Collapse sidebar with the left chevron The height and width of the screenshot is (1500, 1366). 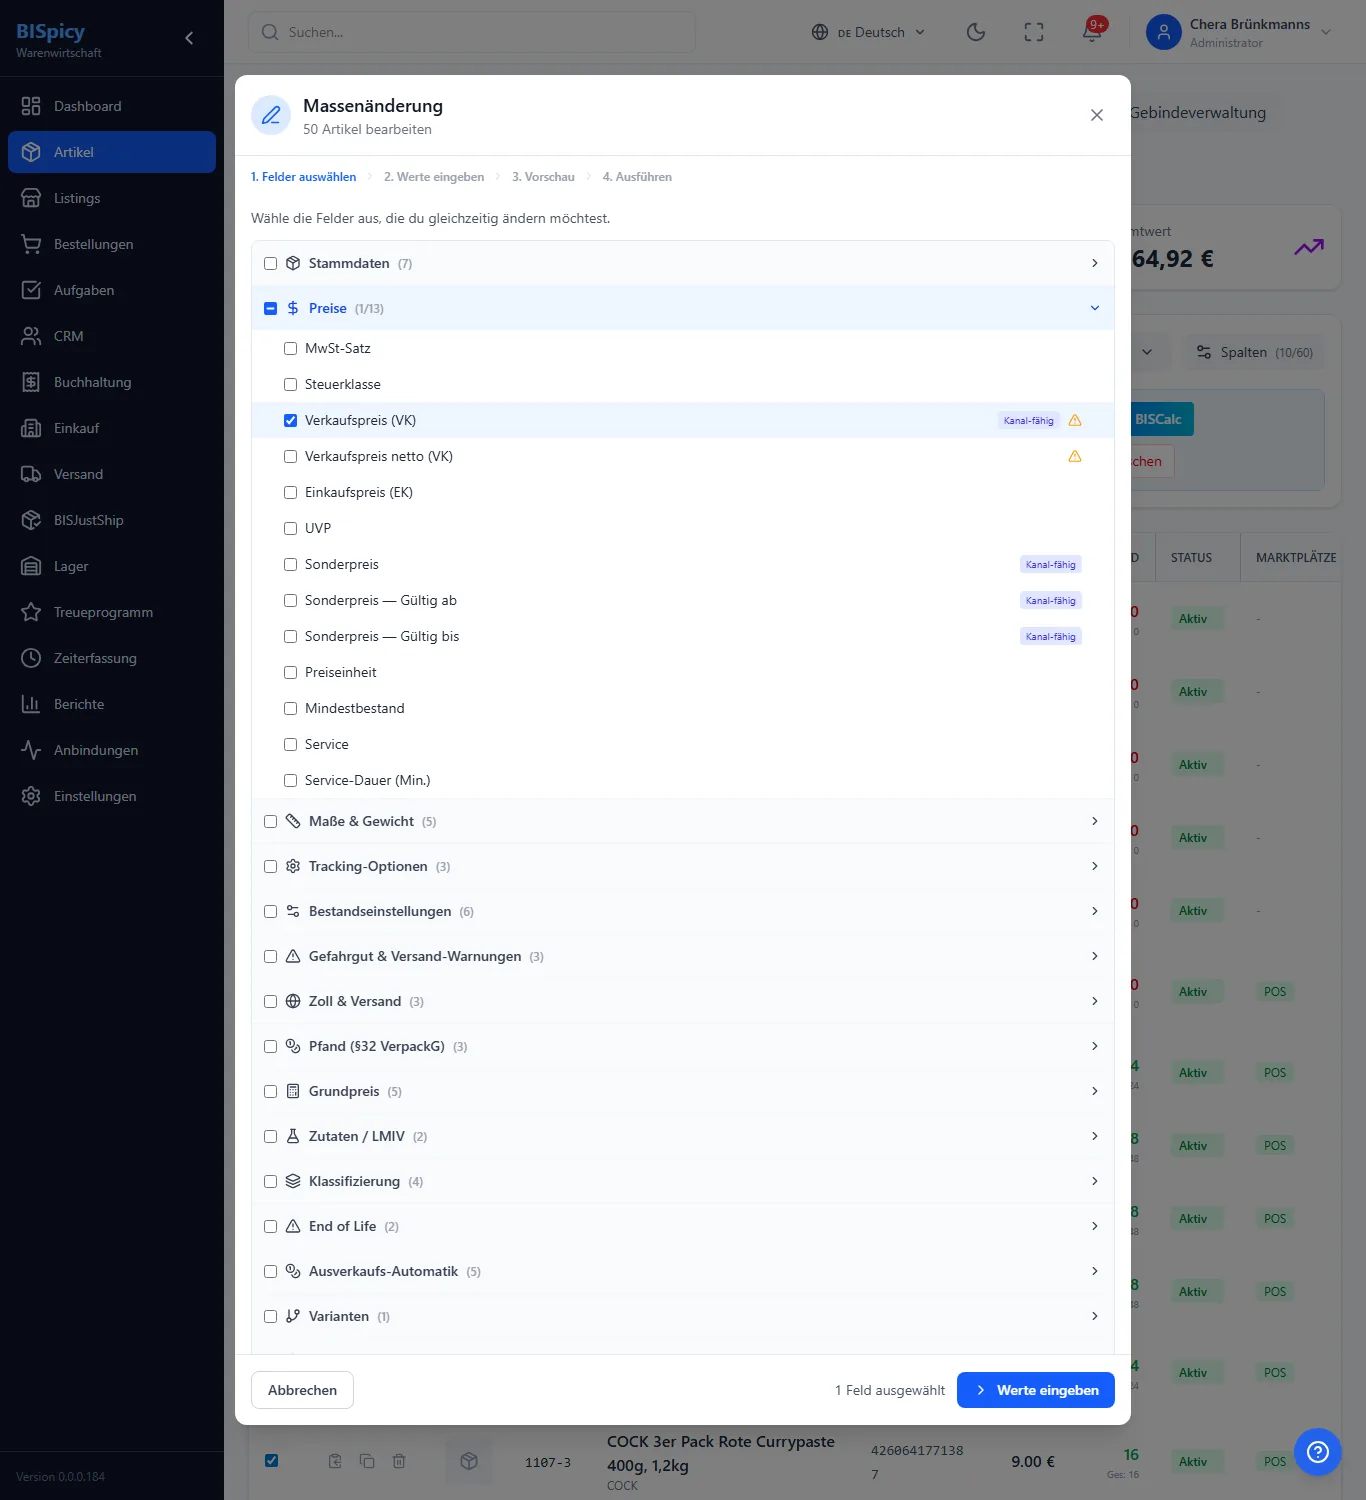click(x=189, y=38)
